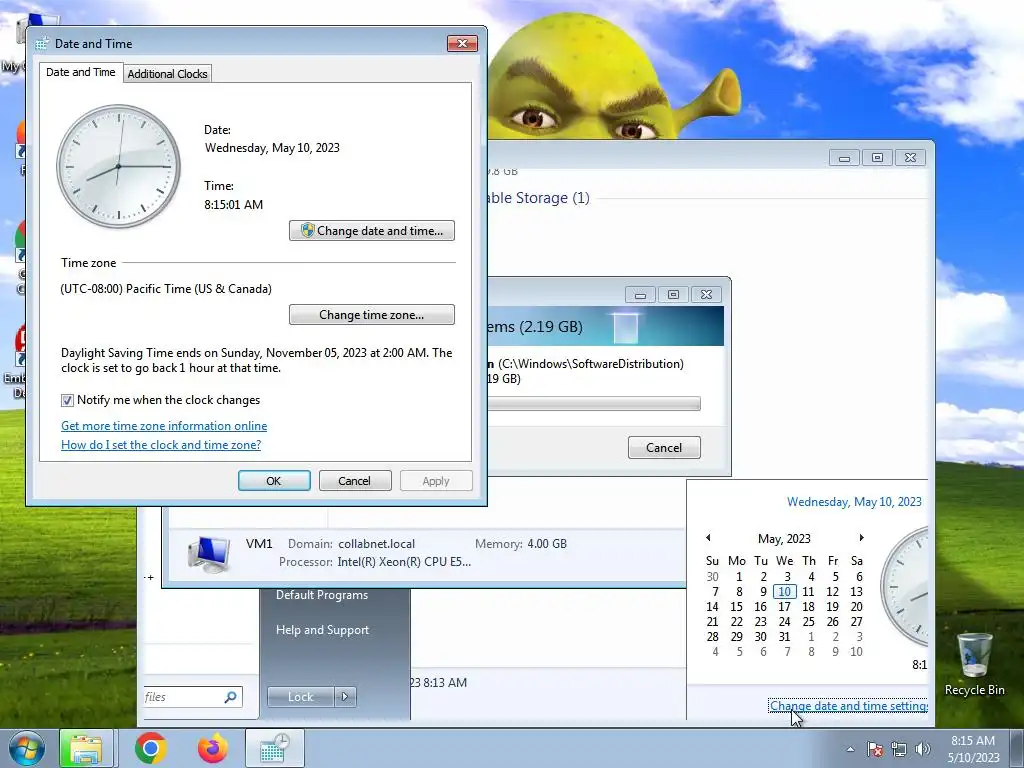
Task: Click the Change time zone button
Action: pyautogui.click(x=372, y=315)
